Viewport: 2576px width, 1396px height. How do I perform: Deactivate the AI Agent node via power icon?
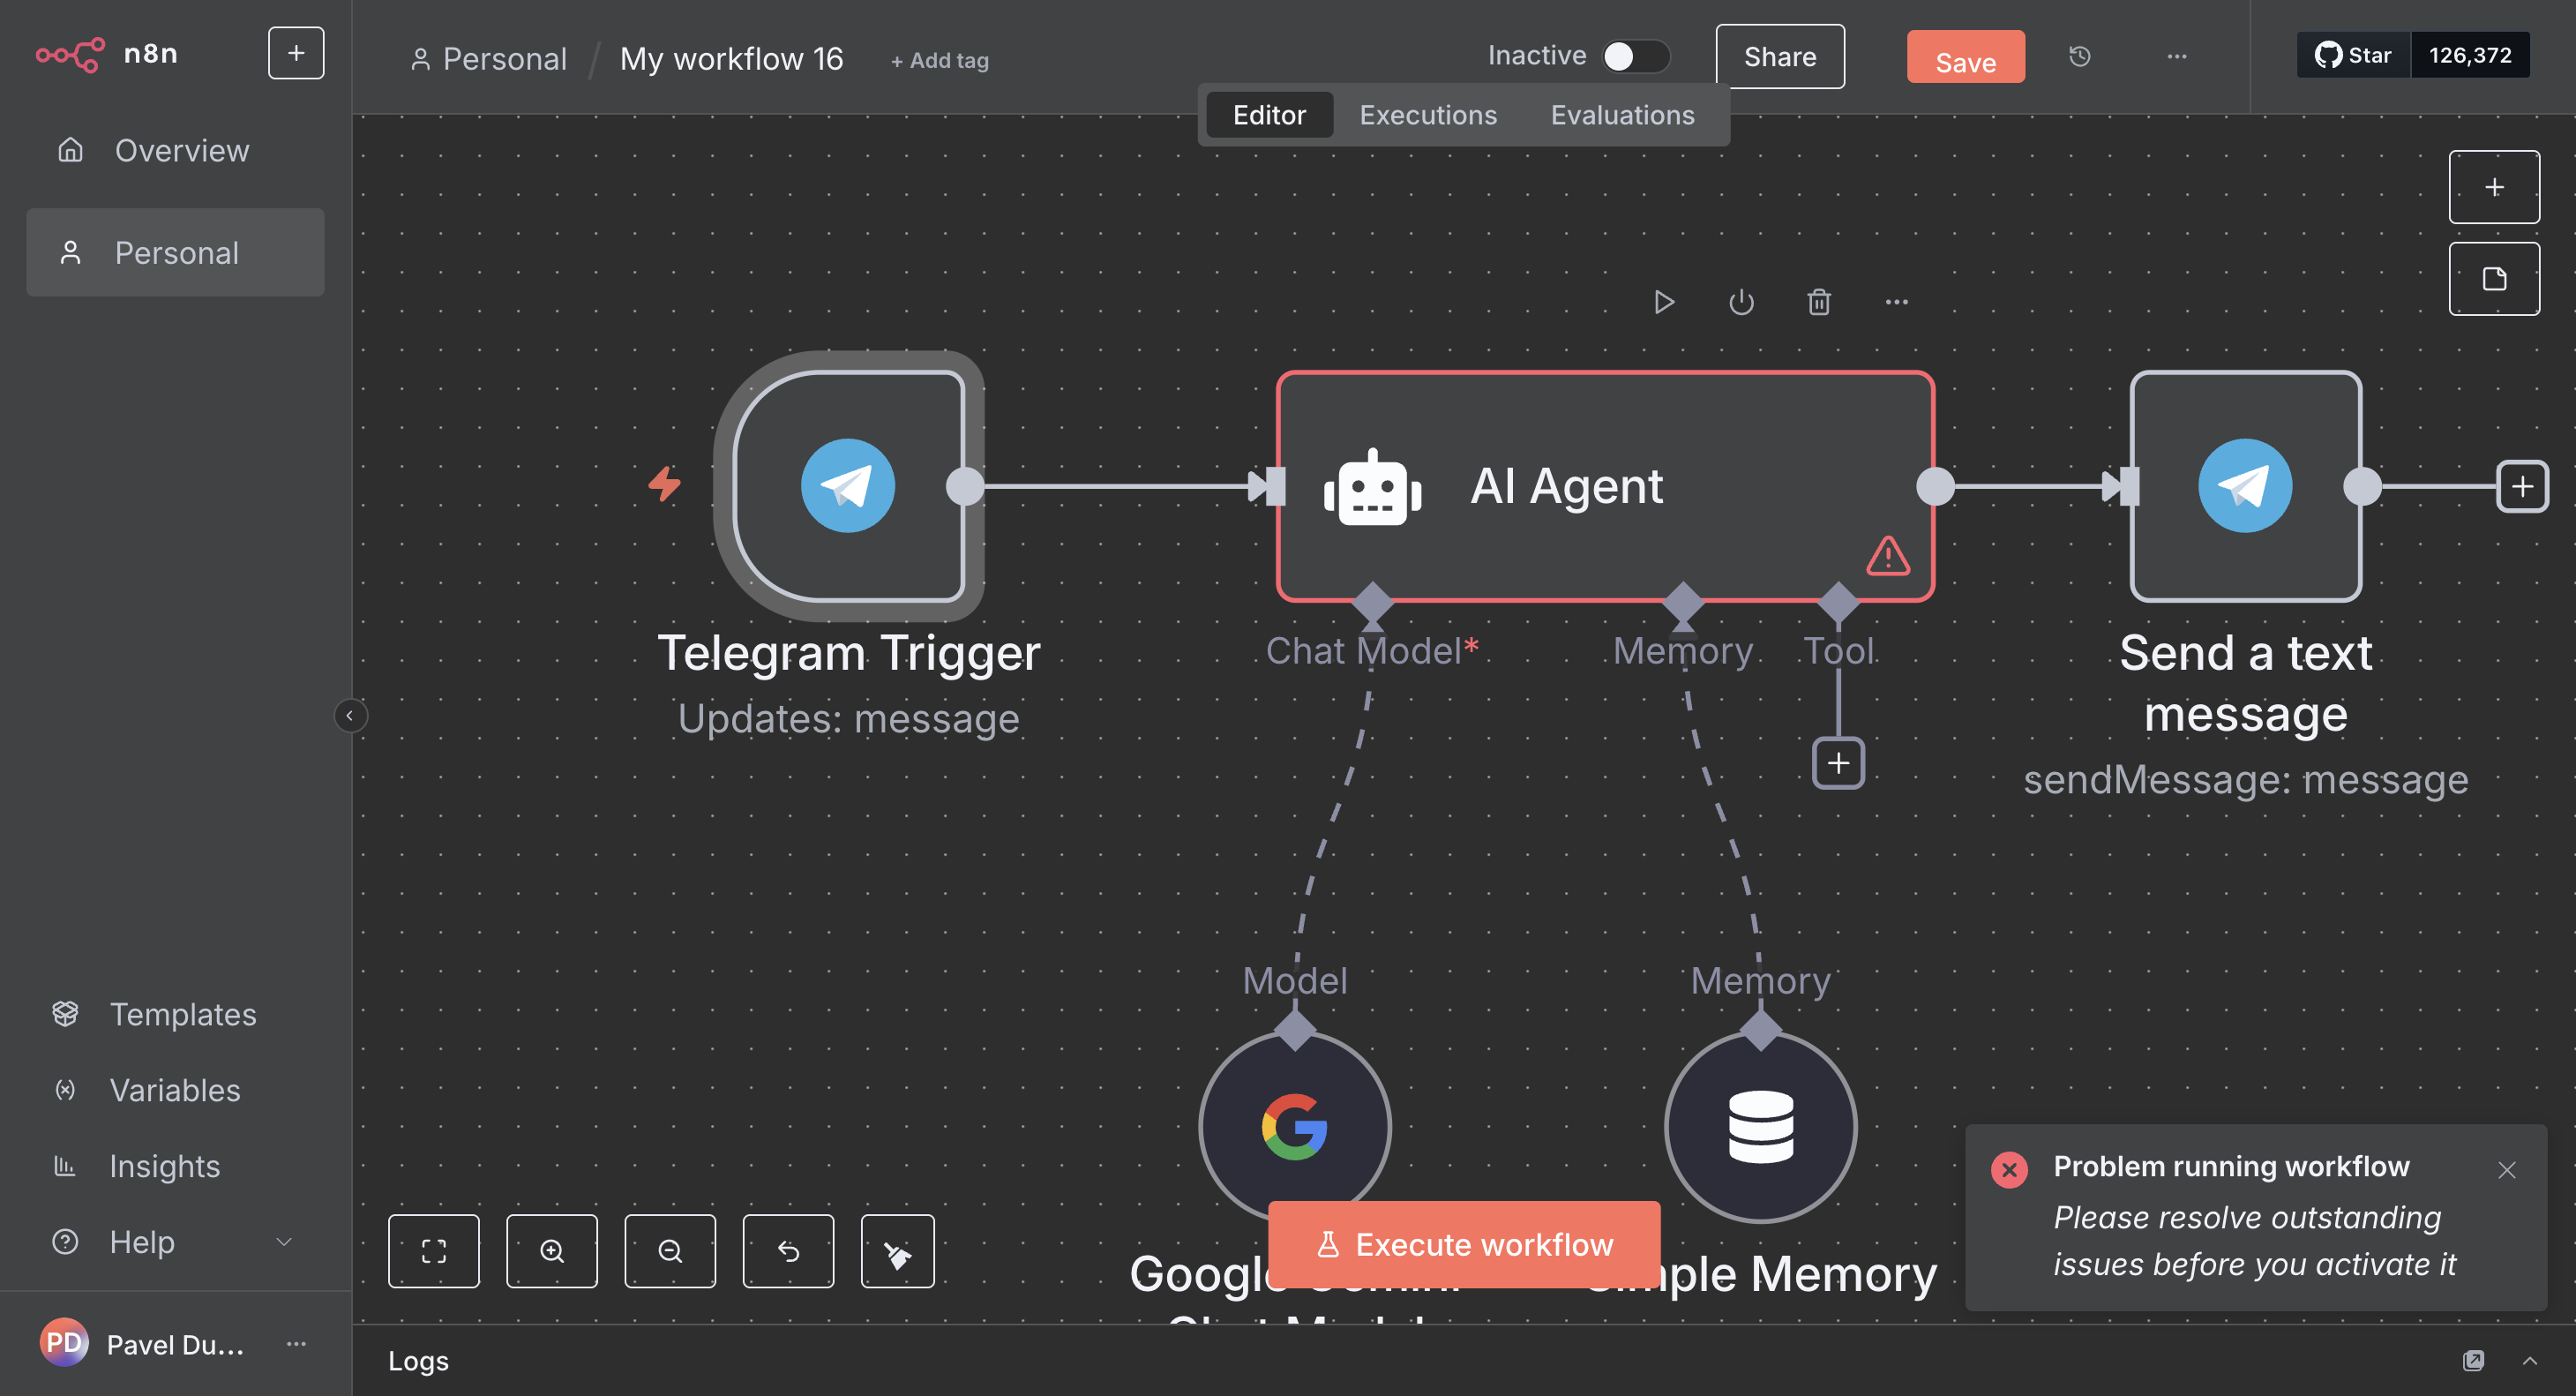1741,302
